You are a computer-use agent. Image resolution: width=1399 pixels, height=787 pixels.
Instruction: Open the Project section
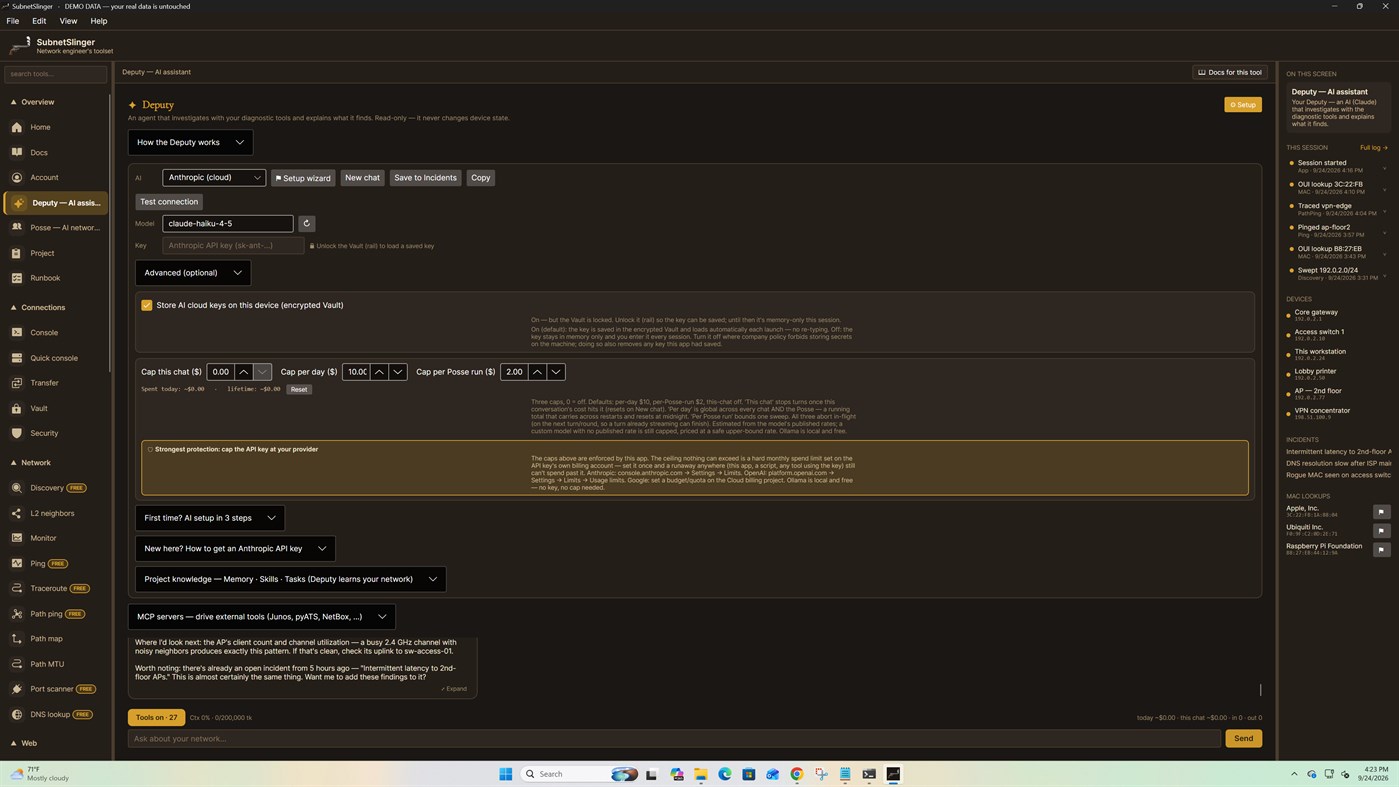click(x=55, y=253)
